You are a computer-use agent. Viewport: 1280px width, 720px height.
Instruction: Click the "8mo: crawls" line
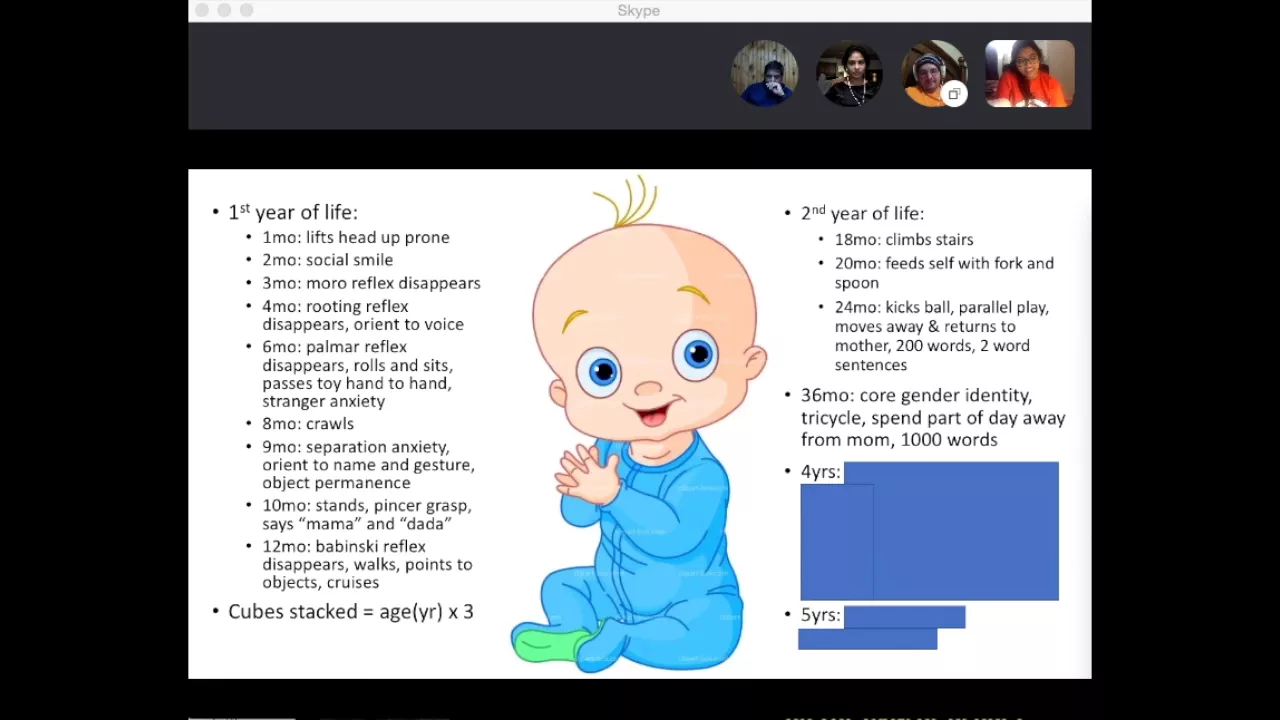pos(308,424)
